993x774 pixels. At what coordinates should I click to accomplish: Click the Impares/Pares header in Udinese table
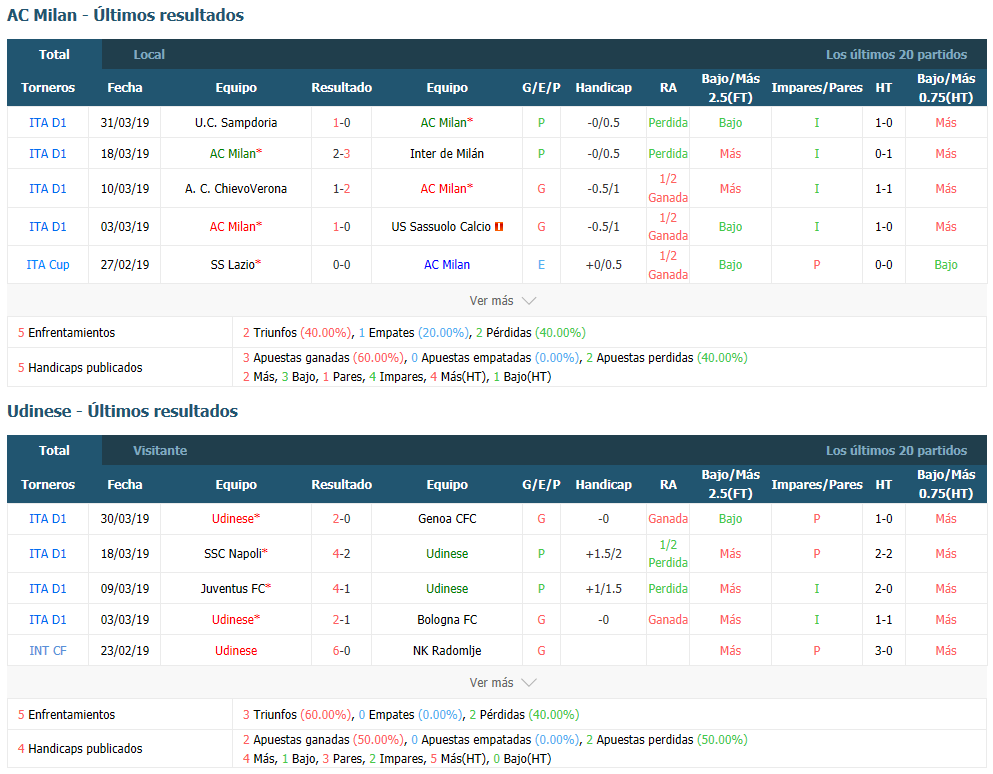pyautogui.click(x=816, y=485)
